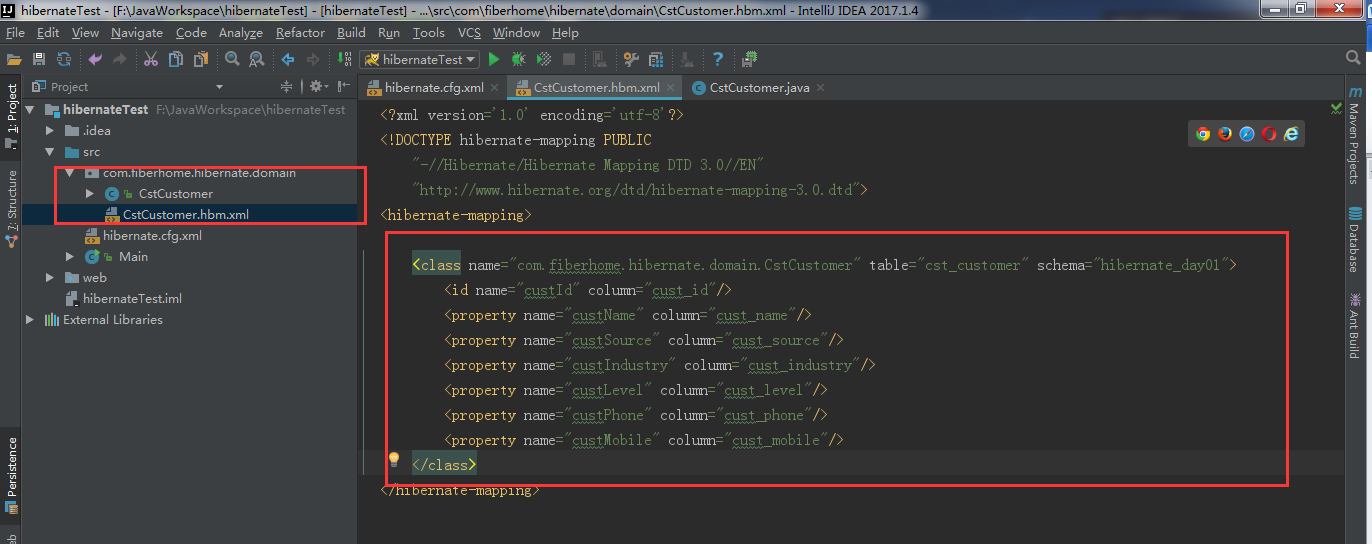Click the Forward navigation arrow

[x=313, y=59]
